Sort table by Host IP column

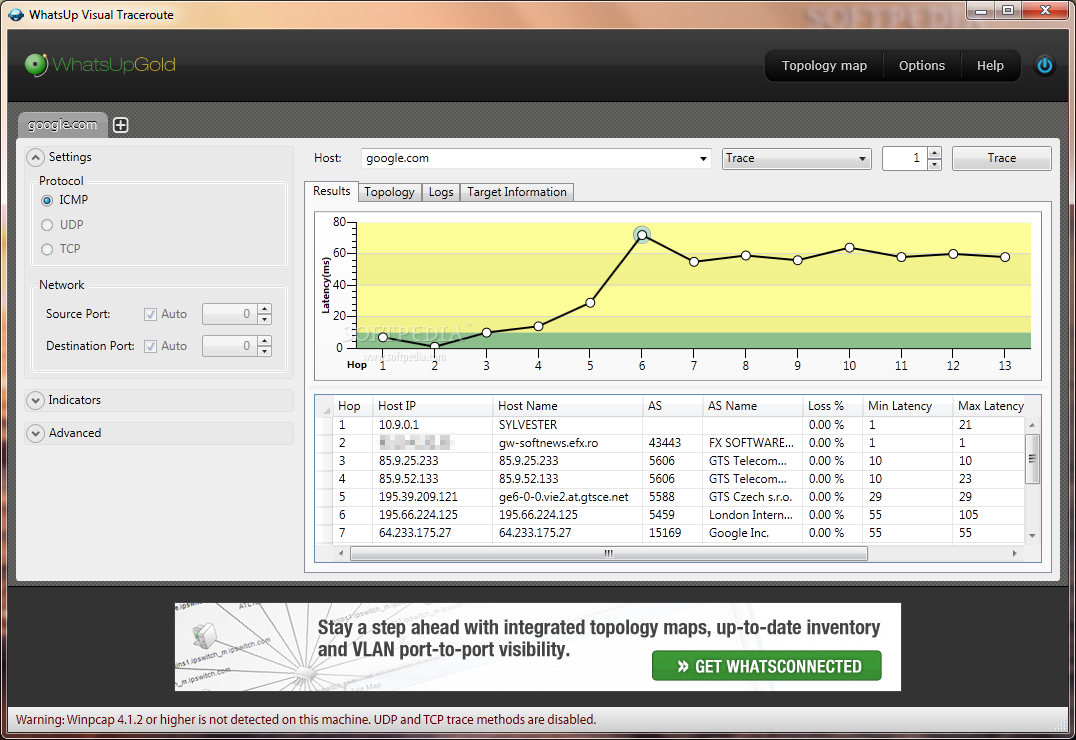pos(433,406)
